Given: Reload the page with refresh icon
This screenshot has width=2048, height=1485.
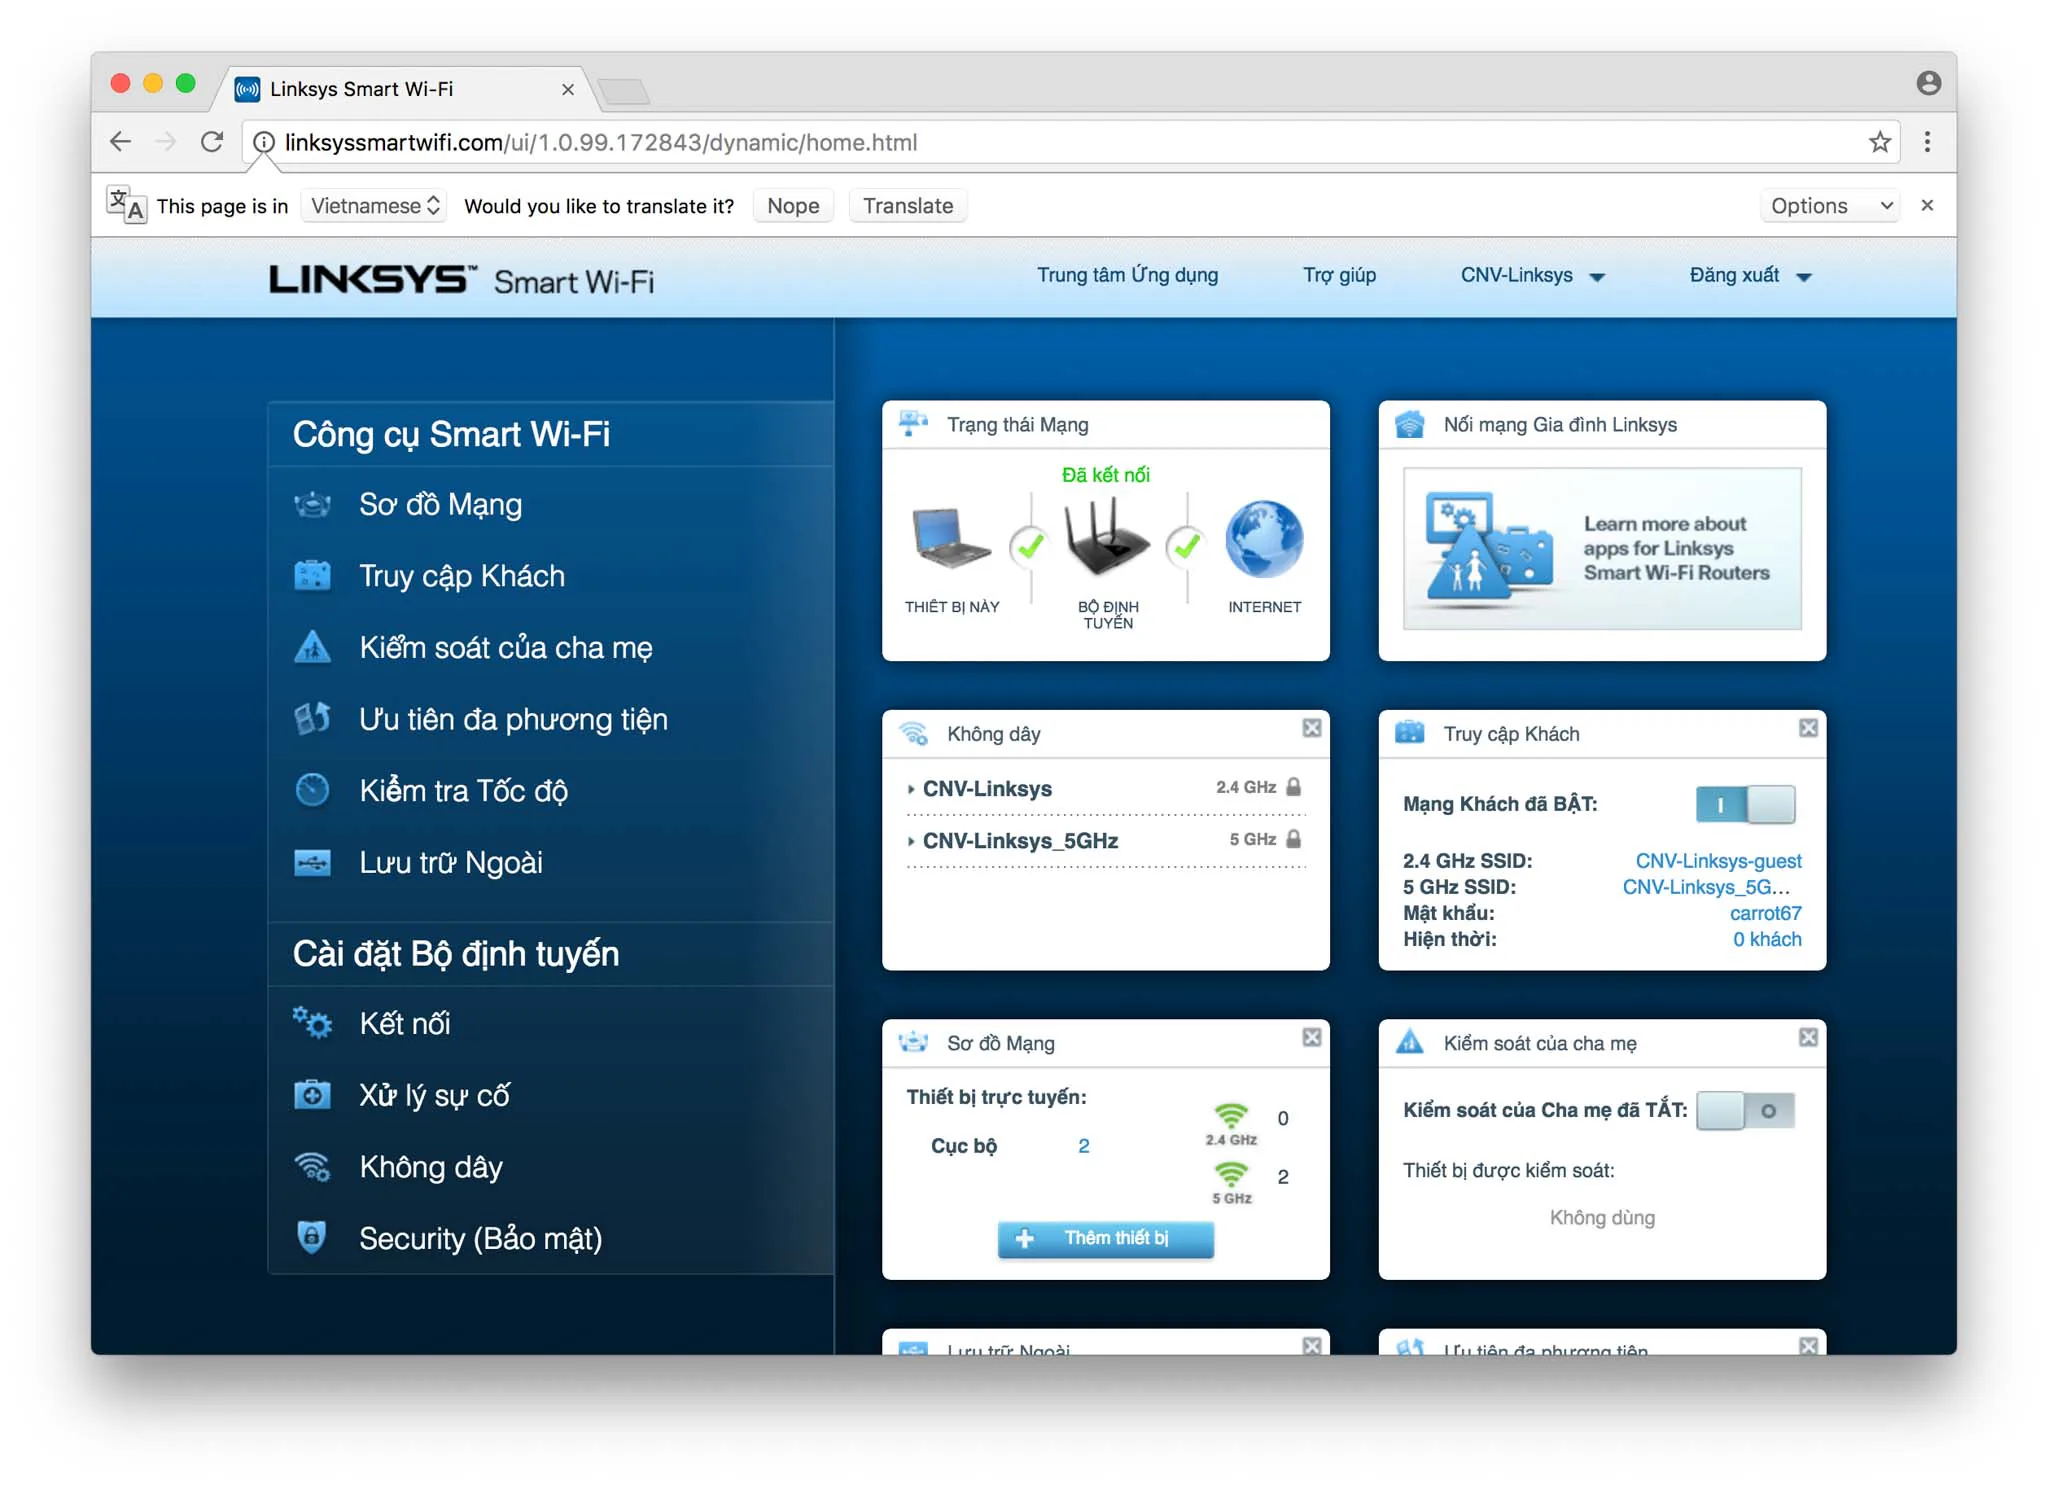Looking at the screenshot, I should [212, 142].
